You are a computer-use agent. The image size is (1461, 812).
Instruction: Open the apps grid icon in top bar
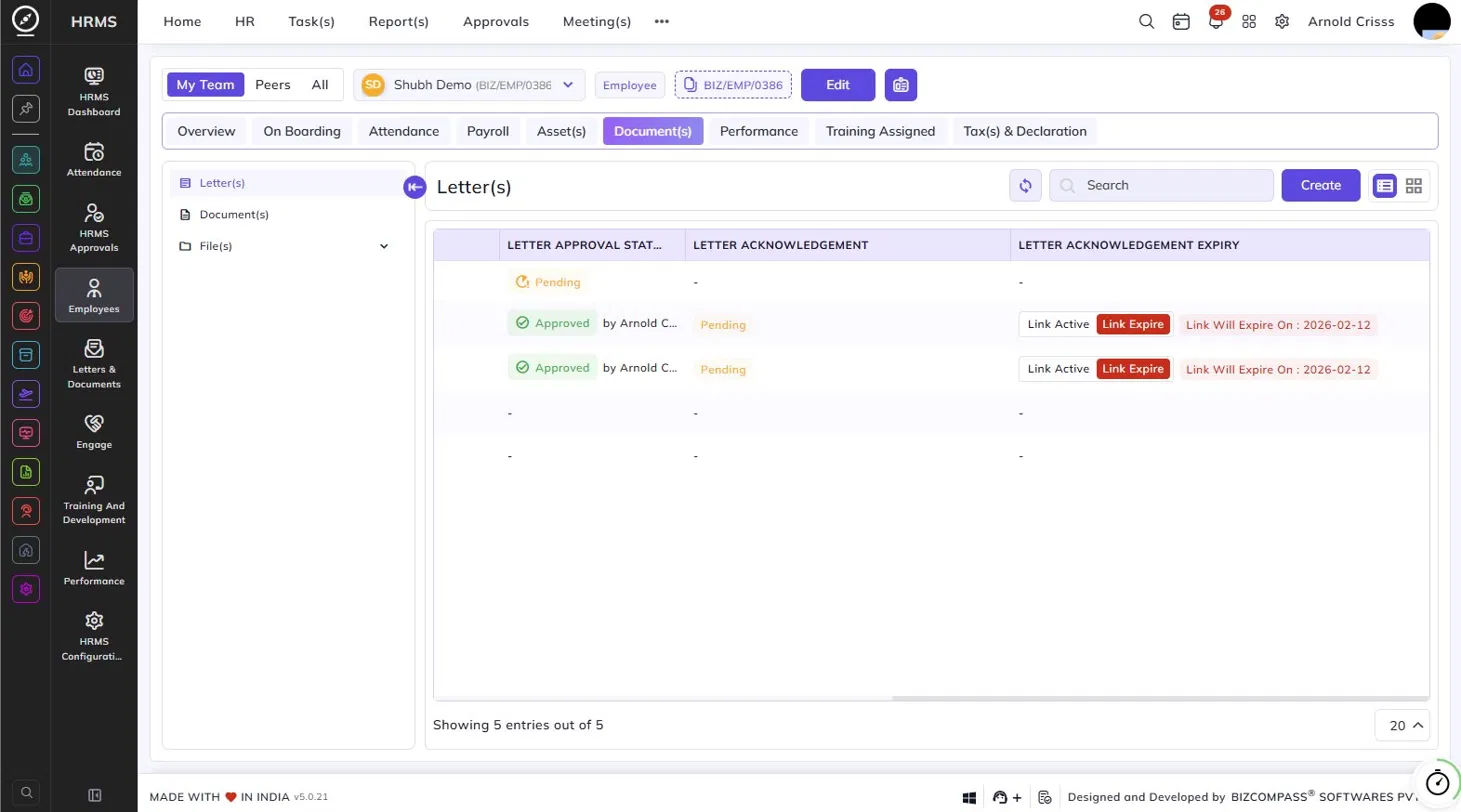[x=1249, y=21]
